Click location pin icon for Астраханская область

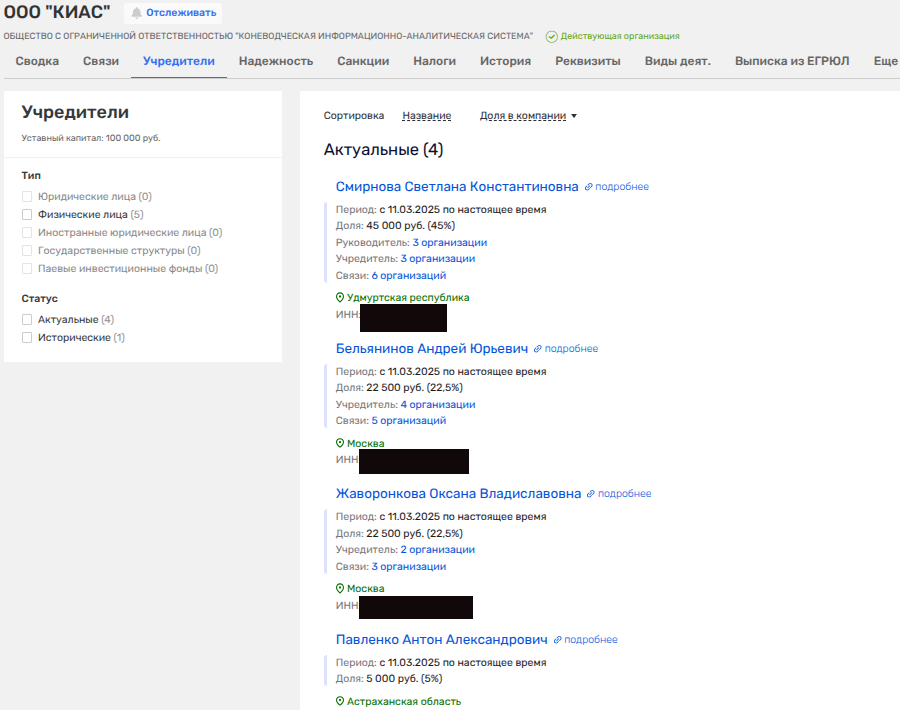pyautogui.click(x=340, y=702)
